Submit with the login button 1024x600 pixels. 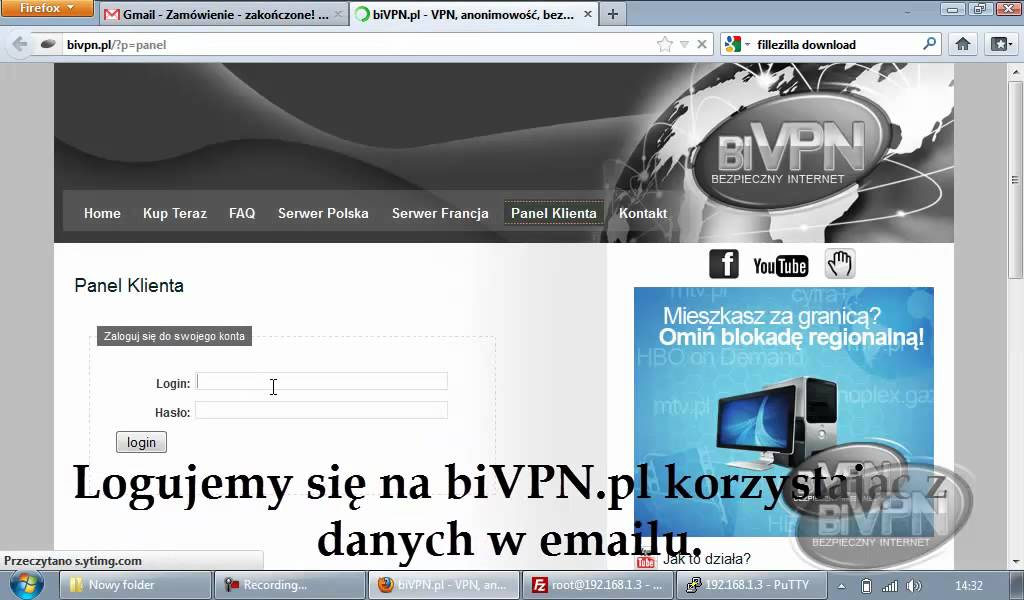[x=141, y=442]
